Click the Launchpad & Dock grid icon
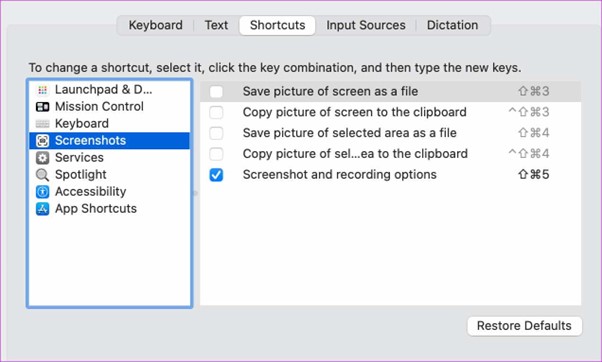 43,90
